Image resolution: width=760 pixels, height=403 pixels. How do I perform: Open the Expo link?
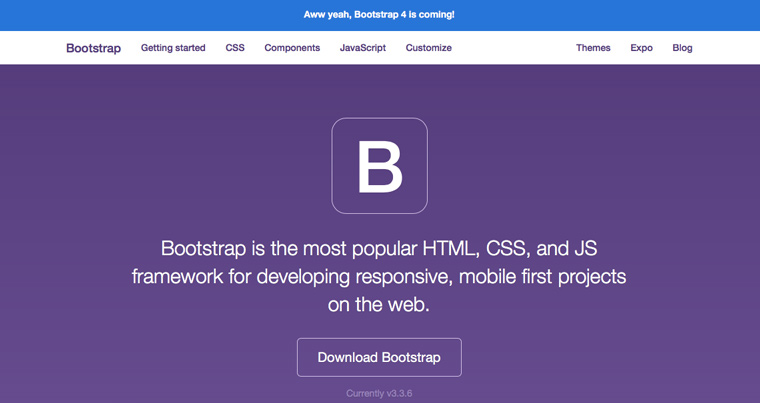641,48
